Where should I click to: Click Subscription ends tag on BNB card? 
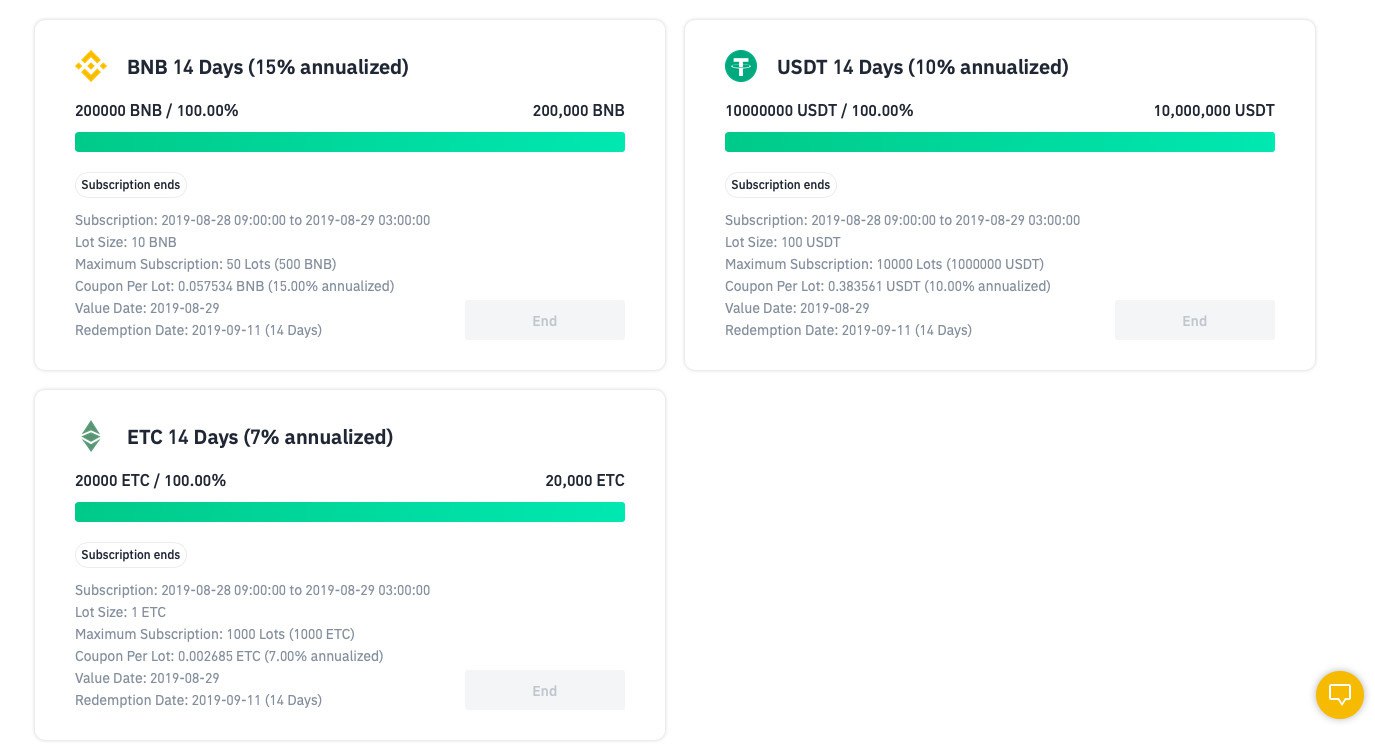(x=131, y=185)
